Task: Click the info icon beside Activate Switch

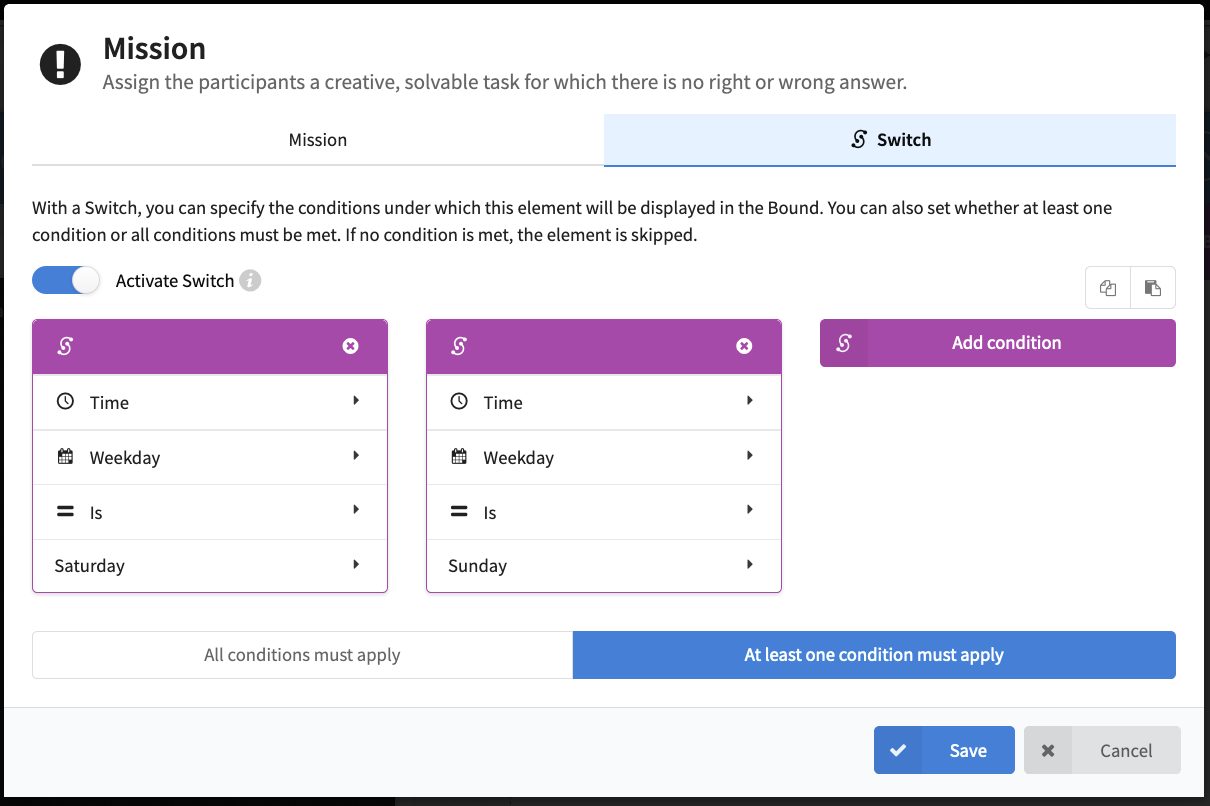Action: [x=250, y=281]
